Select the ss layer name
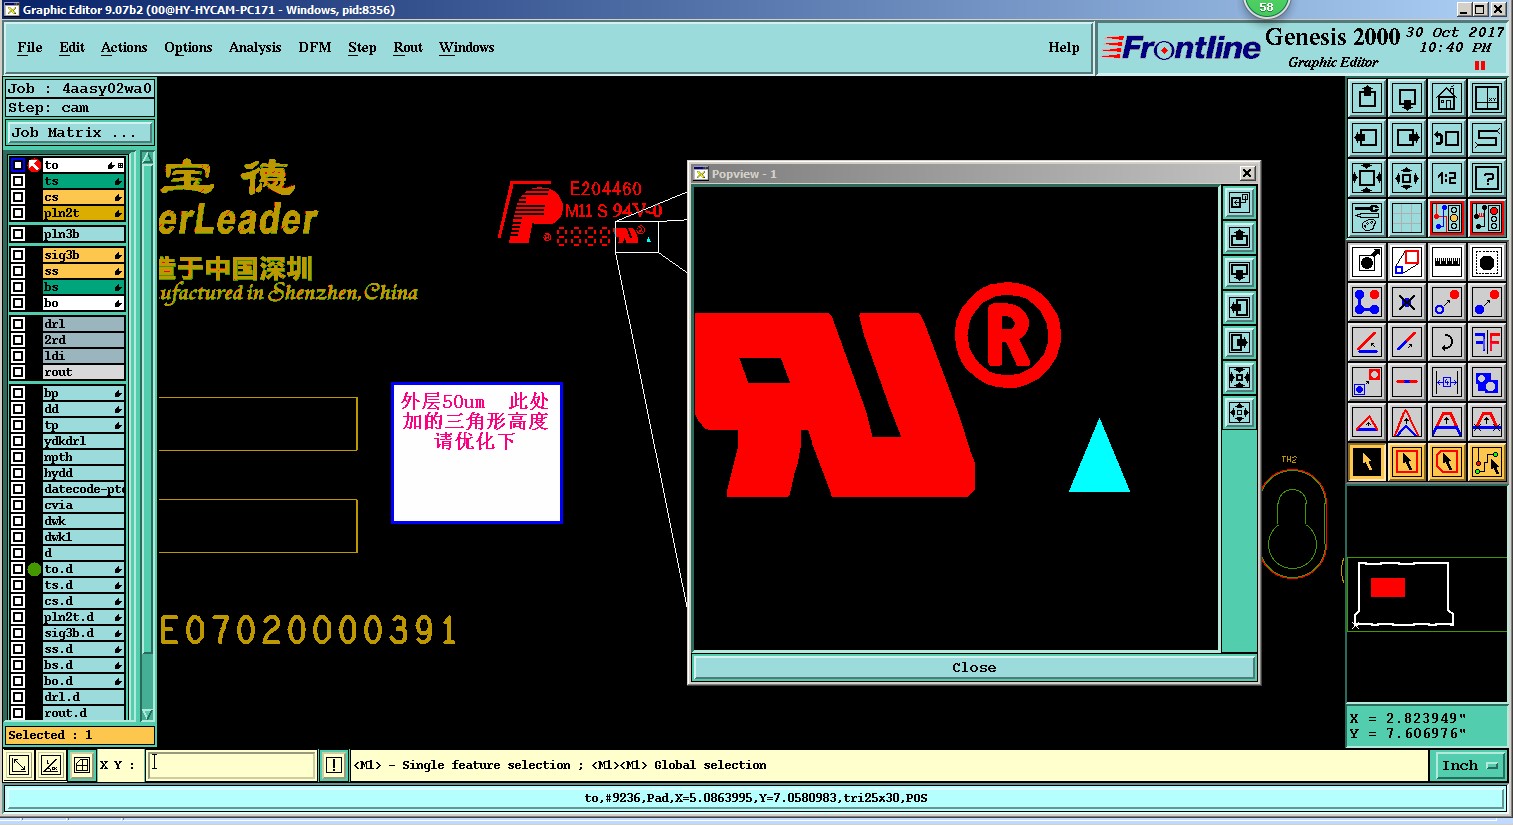The height and width of the screenshot is (826, 1513). 83,271
